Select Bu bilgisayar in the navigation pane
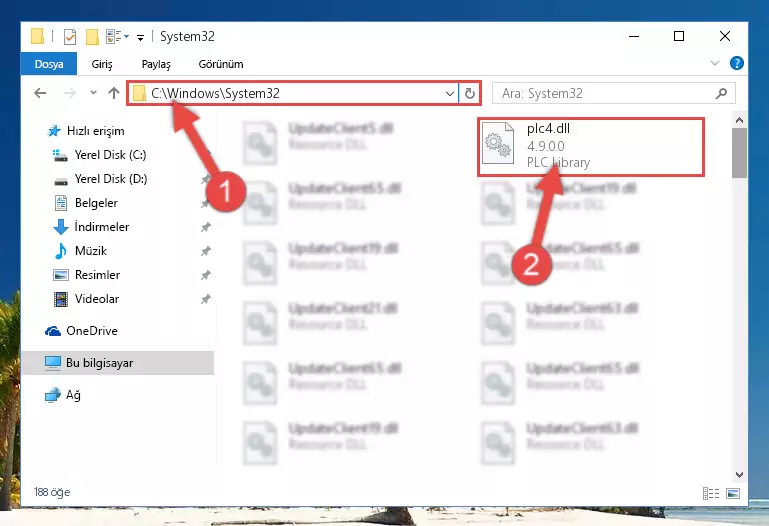The height and width of the screenshot is (526, 769). click(x=118, y=363)
